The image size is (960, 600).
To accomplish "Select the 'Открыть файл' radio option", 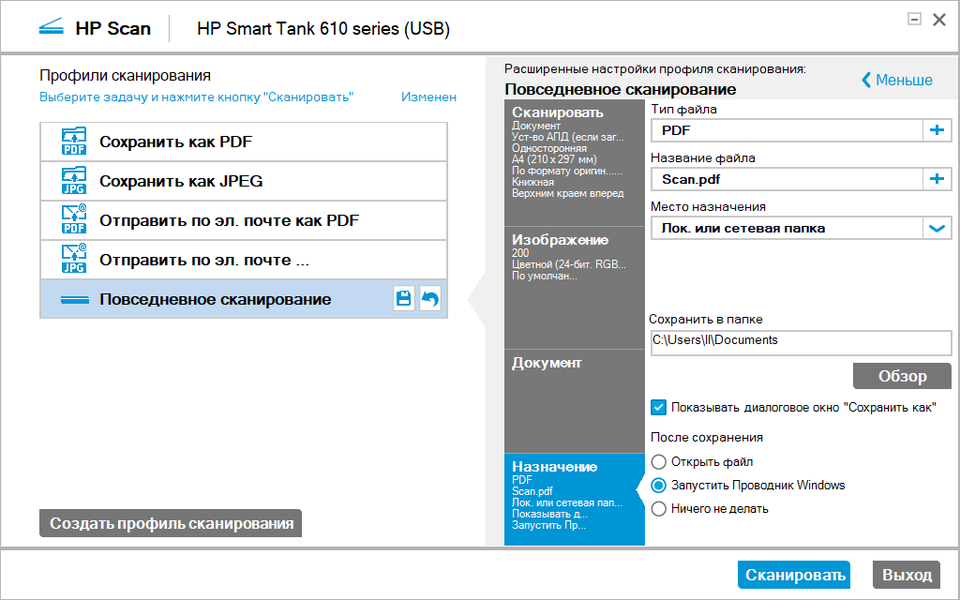I will pos(659,462).
